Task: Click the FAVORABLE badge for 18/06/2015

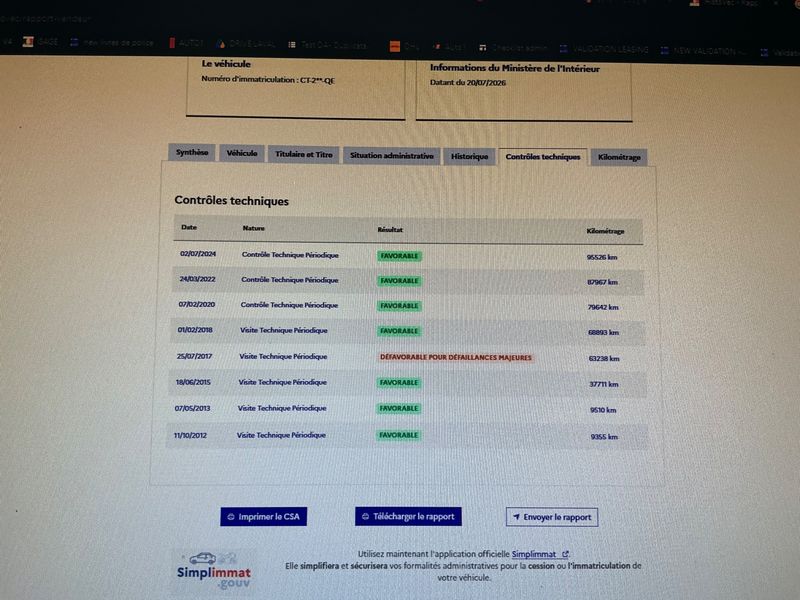Action: 399,383
